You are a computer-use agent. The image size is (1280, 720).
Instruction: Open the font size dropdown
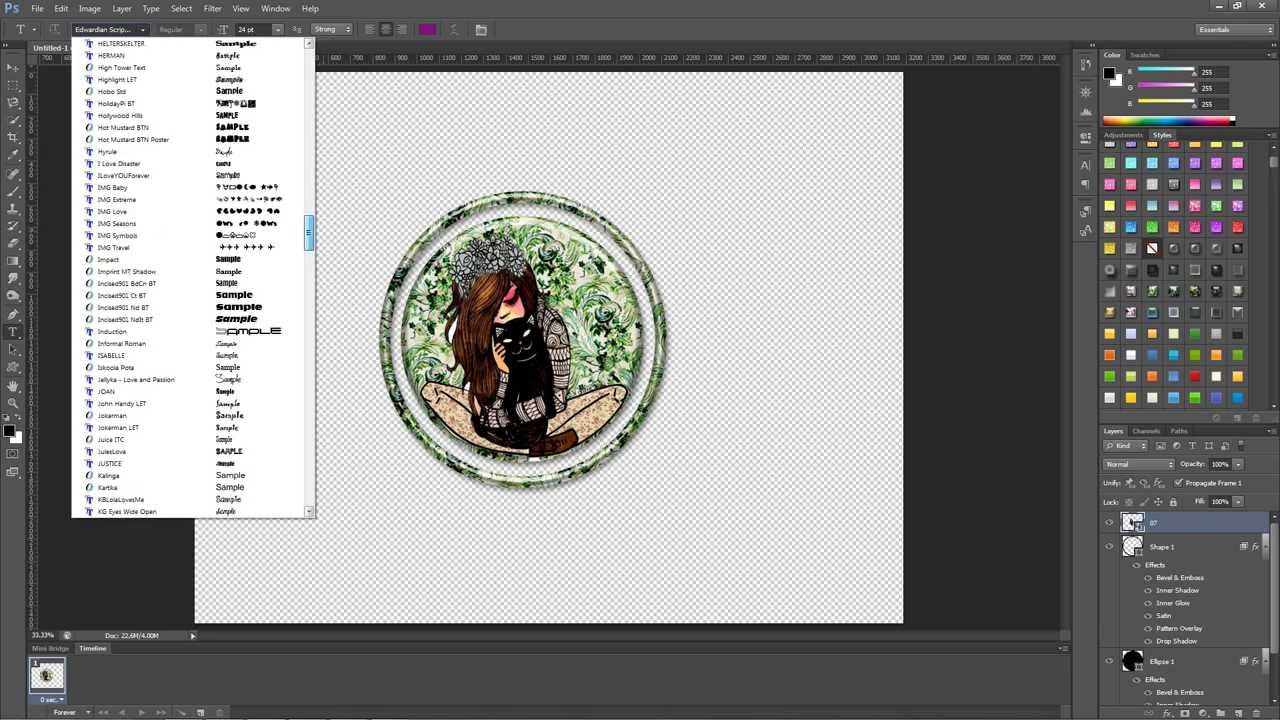click(278, 30)
